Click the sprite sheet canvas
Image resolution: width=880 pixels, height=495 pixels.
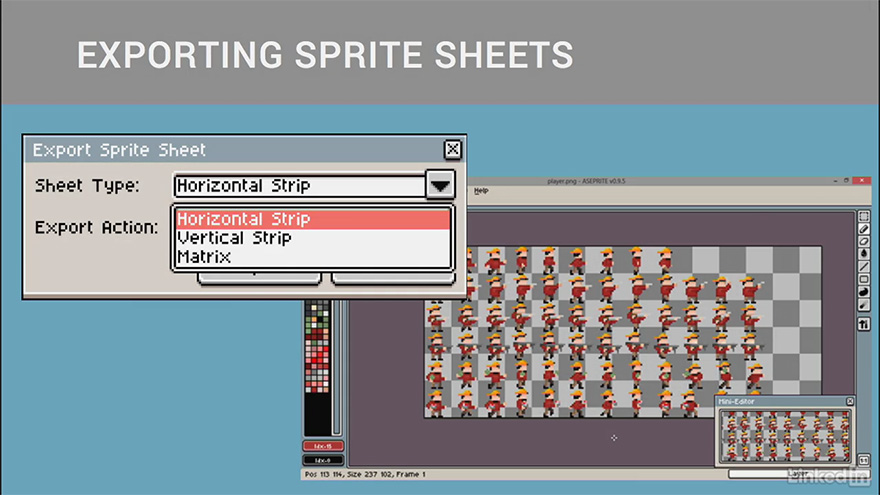click(623, 332)
